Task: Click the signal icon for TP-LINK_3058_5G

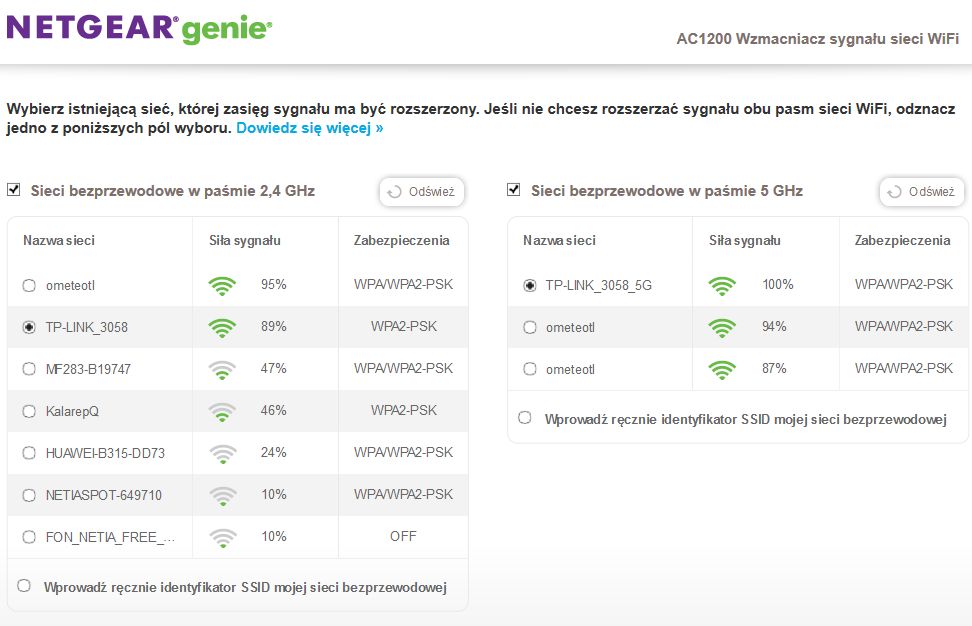Action: pyautogui.click(x=722, y=286)
